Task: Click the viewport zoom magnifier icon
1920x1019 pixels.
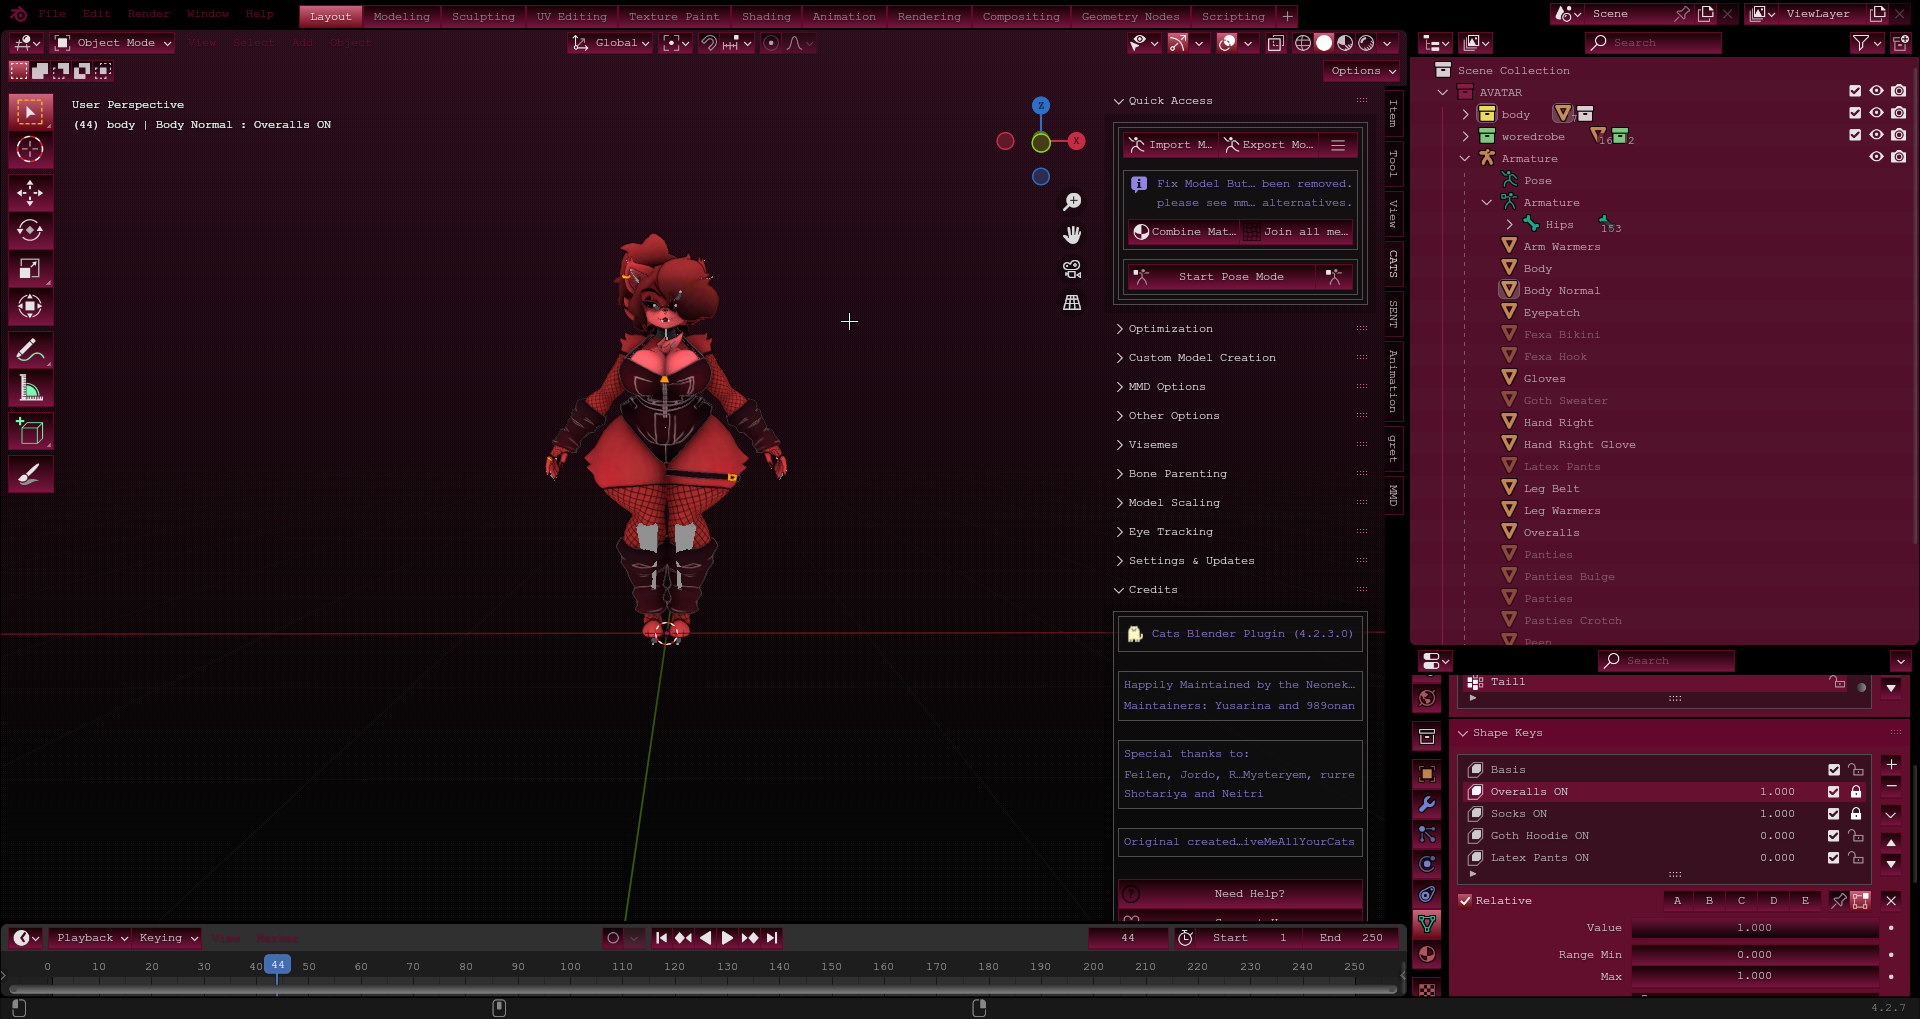Action: 1072,202
